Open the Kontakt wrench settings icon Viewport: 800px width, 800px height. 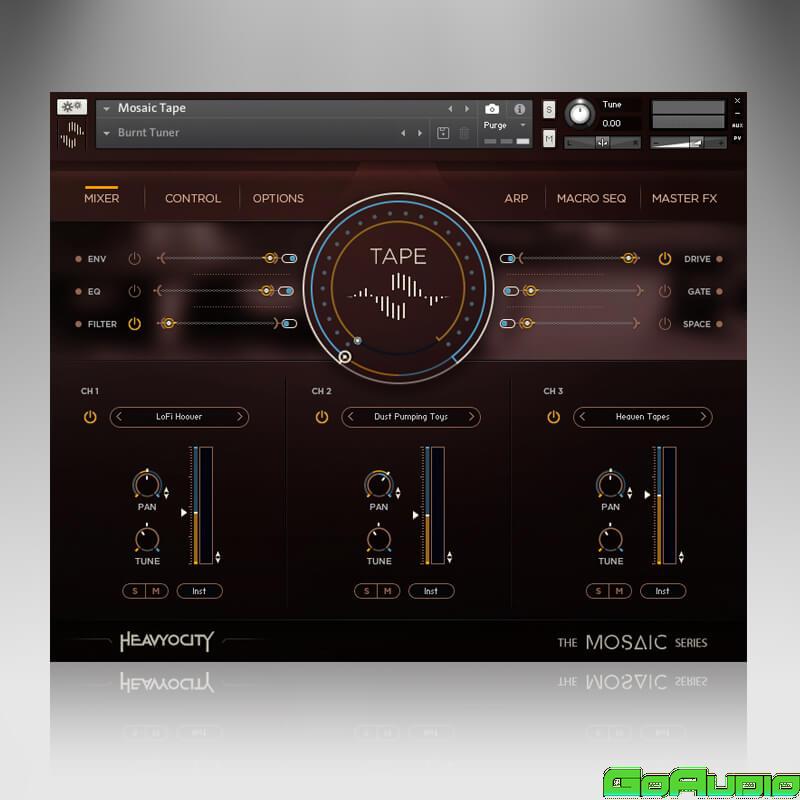(72, 107)
